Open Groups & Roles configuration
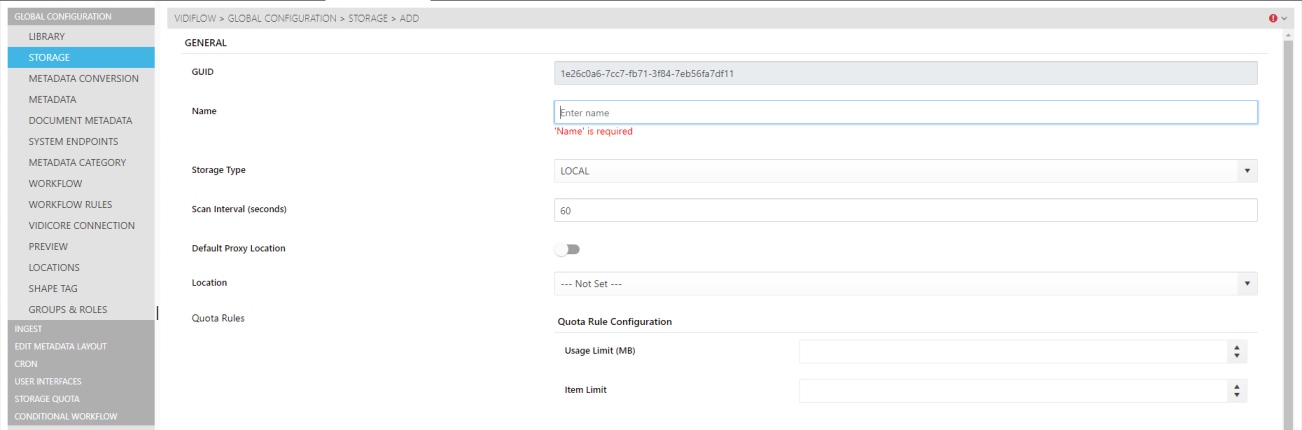The image size is (1302, 430). pos(68,309)
